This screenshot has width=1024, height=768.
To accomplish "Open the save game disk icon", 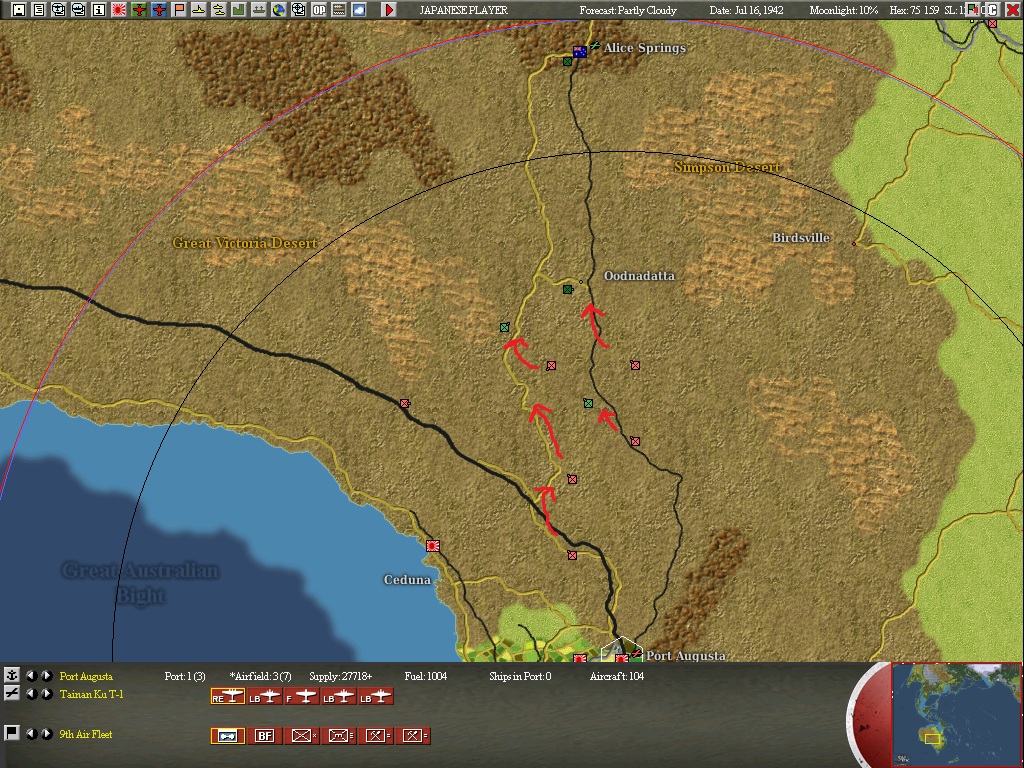I will 19,10.
